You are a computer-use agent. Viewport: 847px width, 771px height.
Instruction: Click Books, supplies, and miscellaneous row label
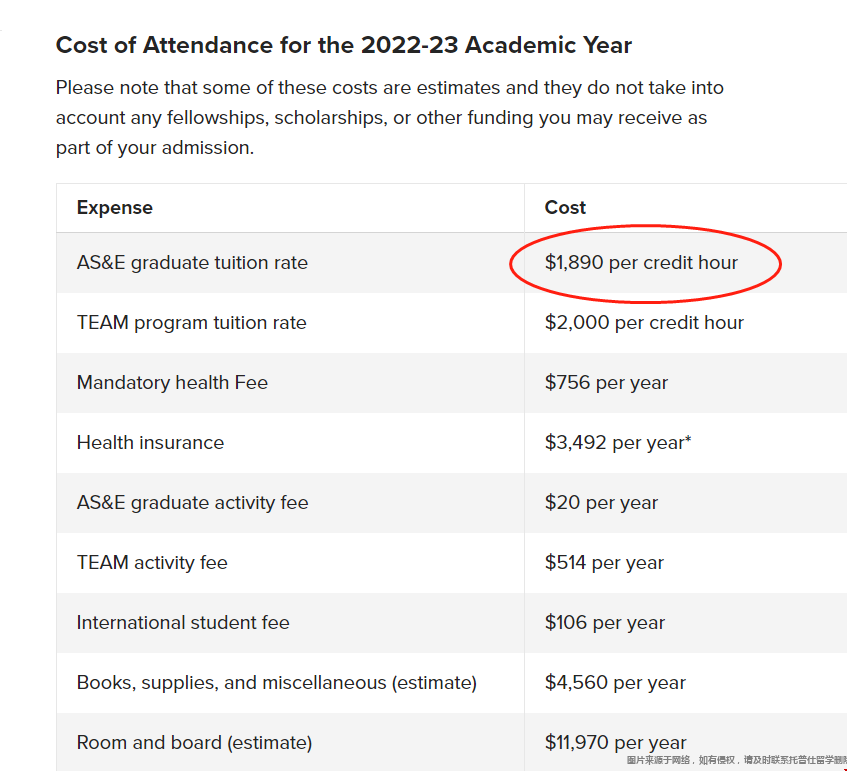click(277, 682)
